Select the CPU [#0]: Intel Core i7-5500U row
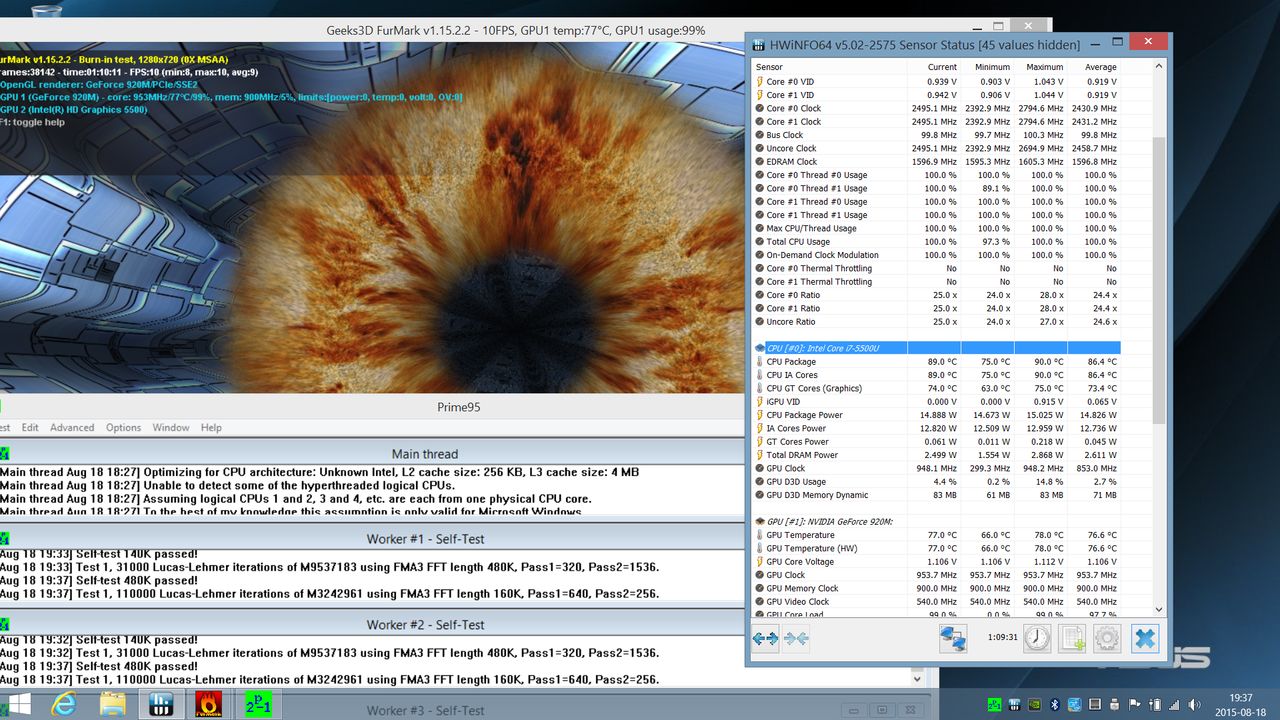1280x720 pixels. (937, 348)
